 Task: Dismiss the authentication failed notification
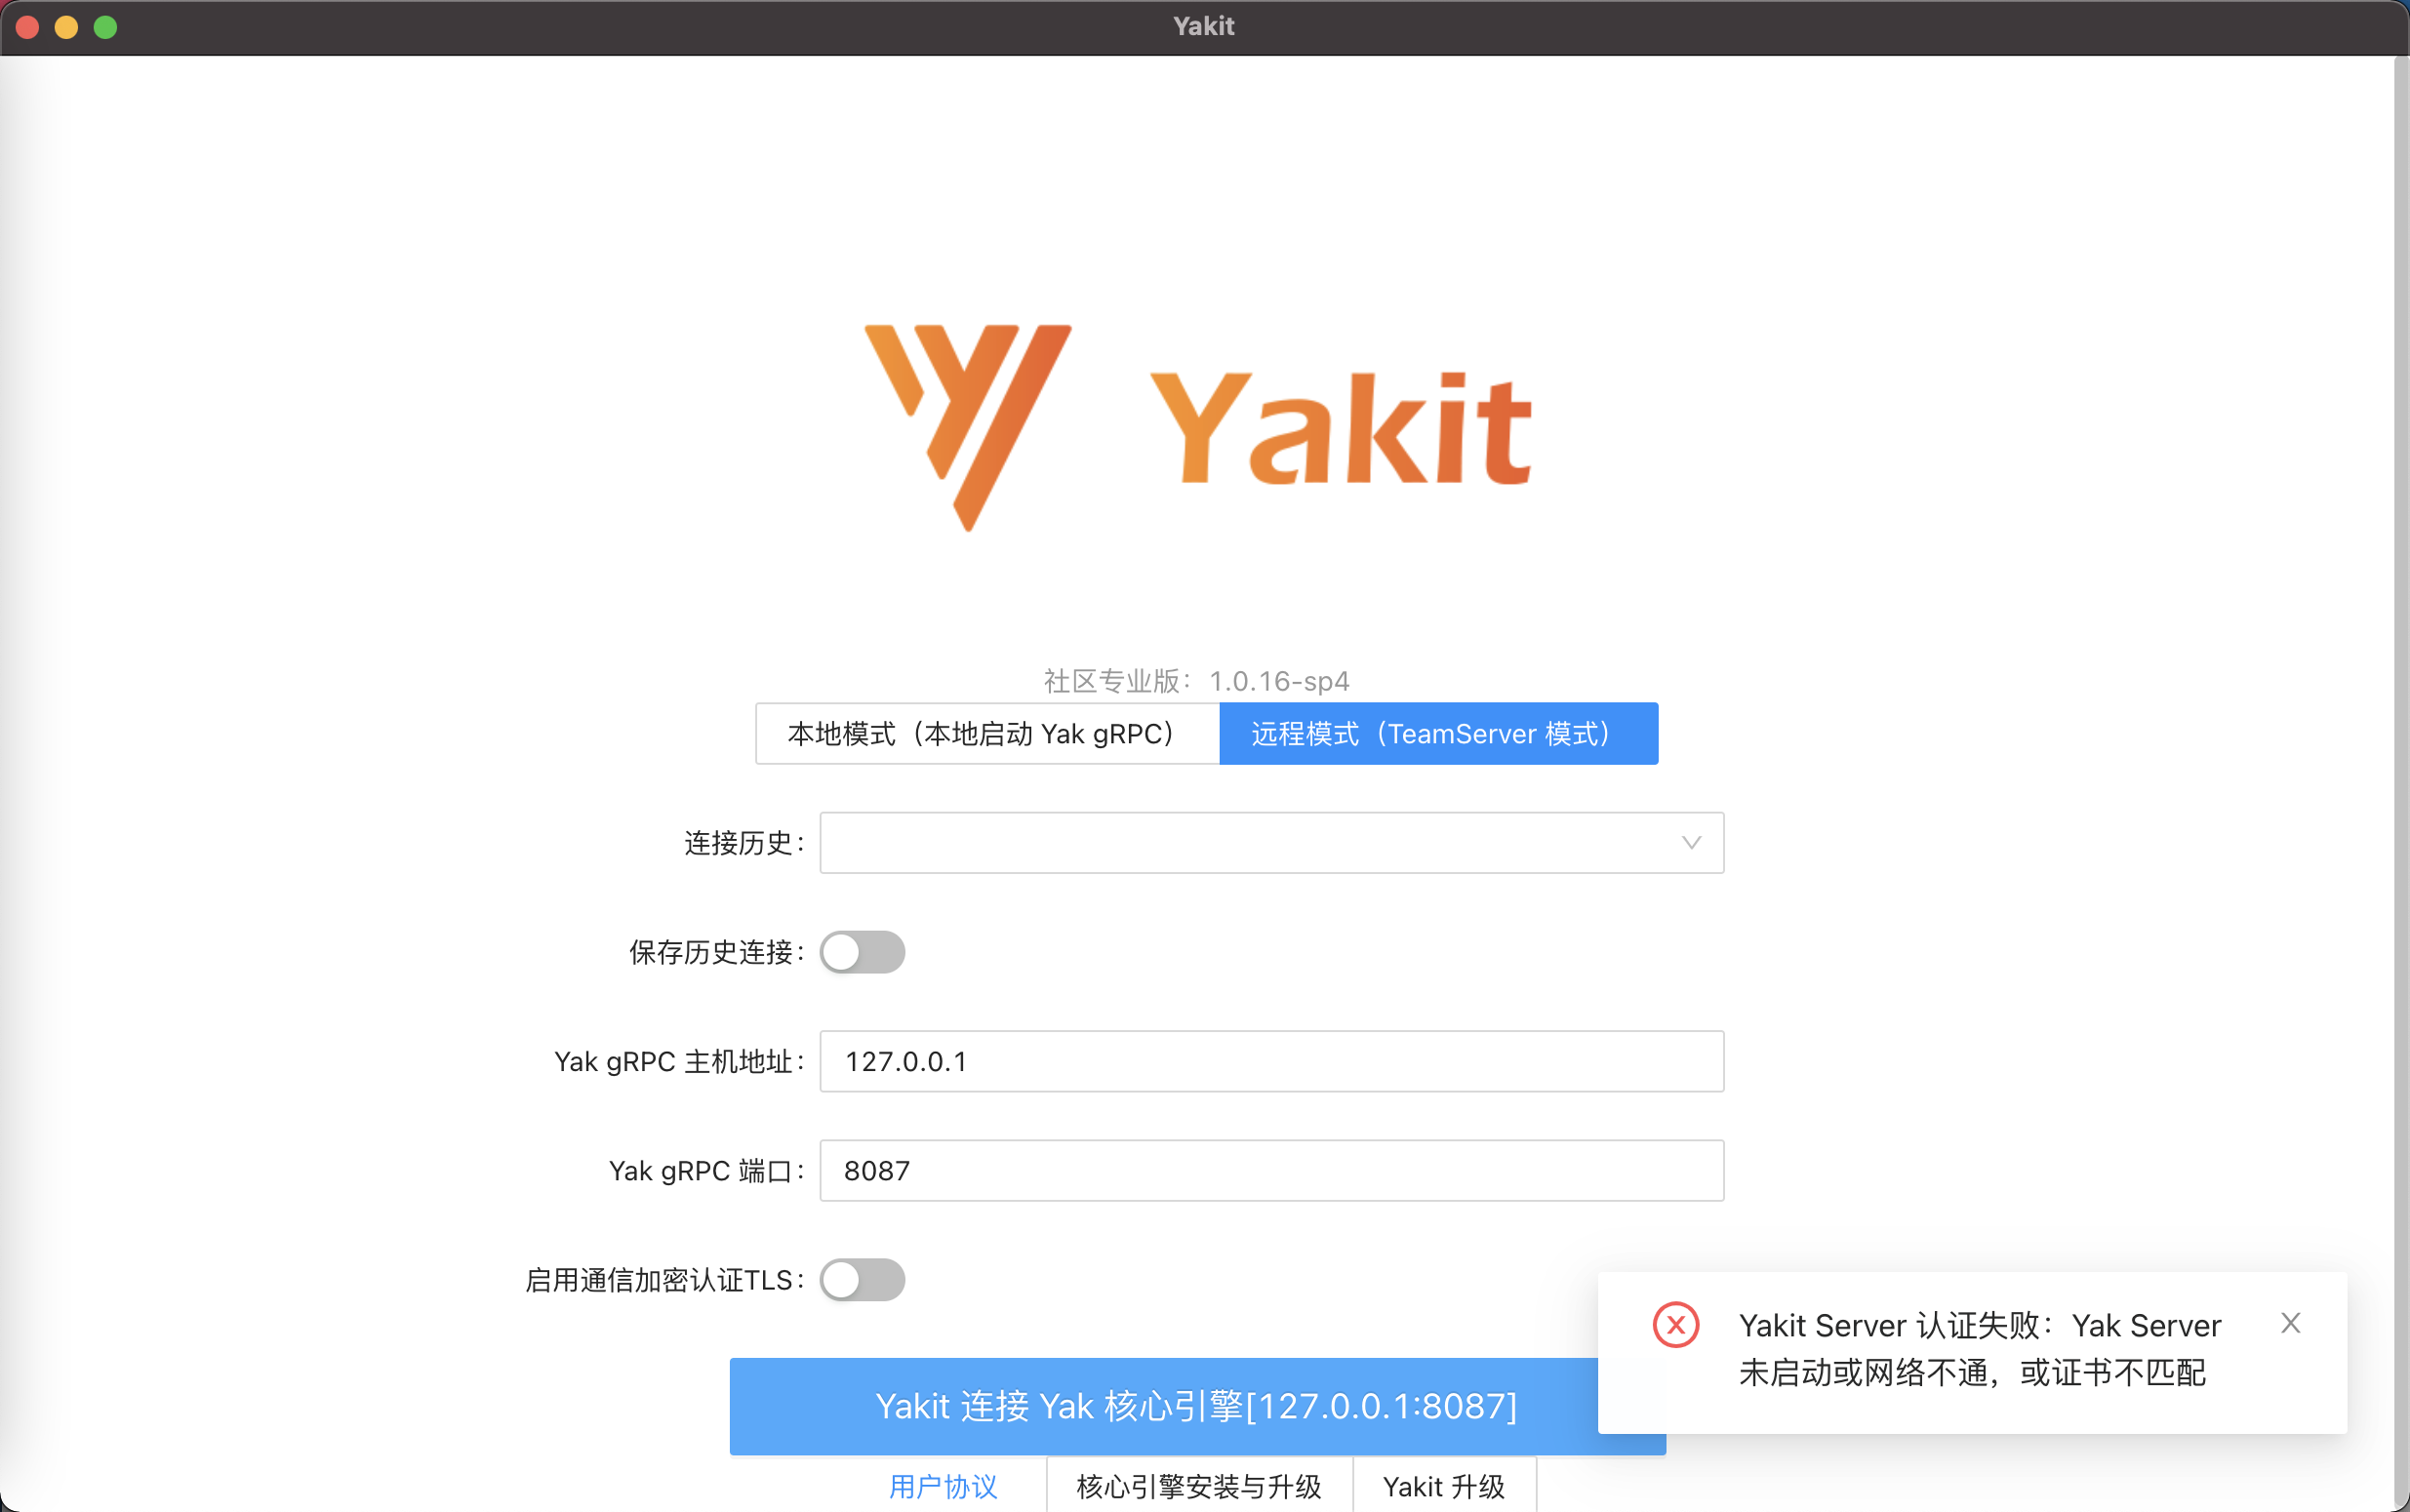[x=2290, y=1323]
